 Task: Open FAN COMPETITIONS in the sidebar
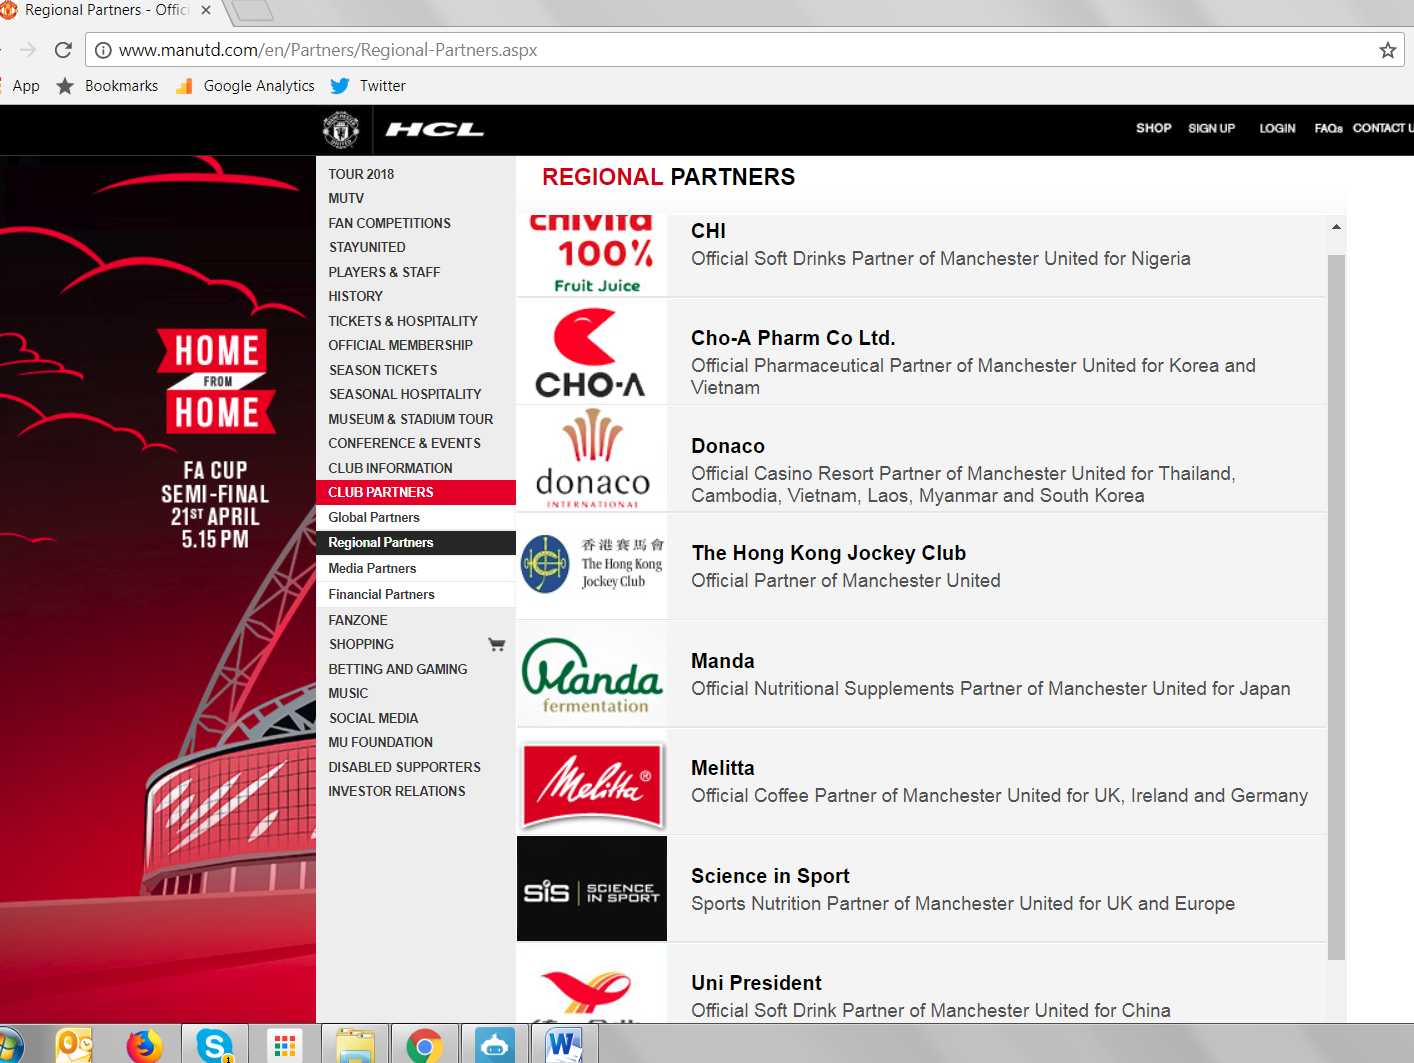pos(389,223)
